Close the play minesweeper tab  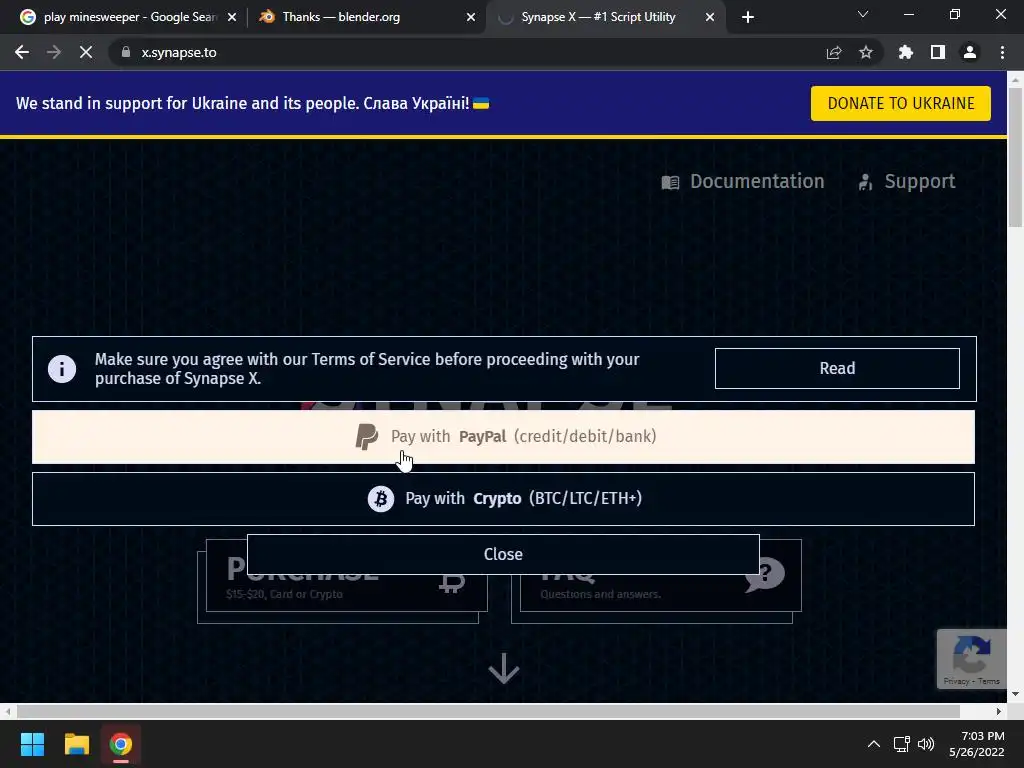coord(232,17)
